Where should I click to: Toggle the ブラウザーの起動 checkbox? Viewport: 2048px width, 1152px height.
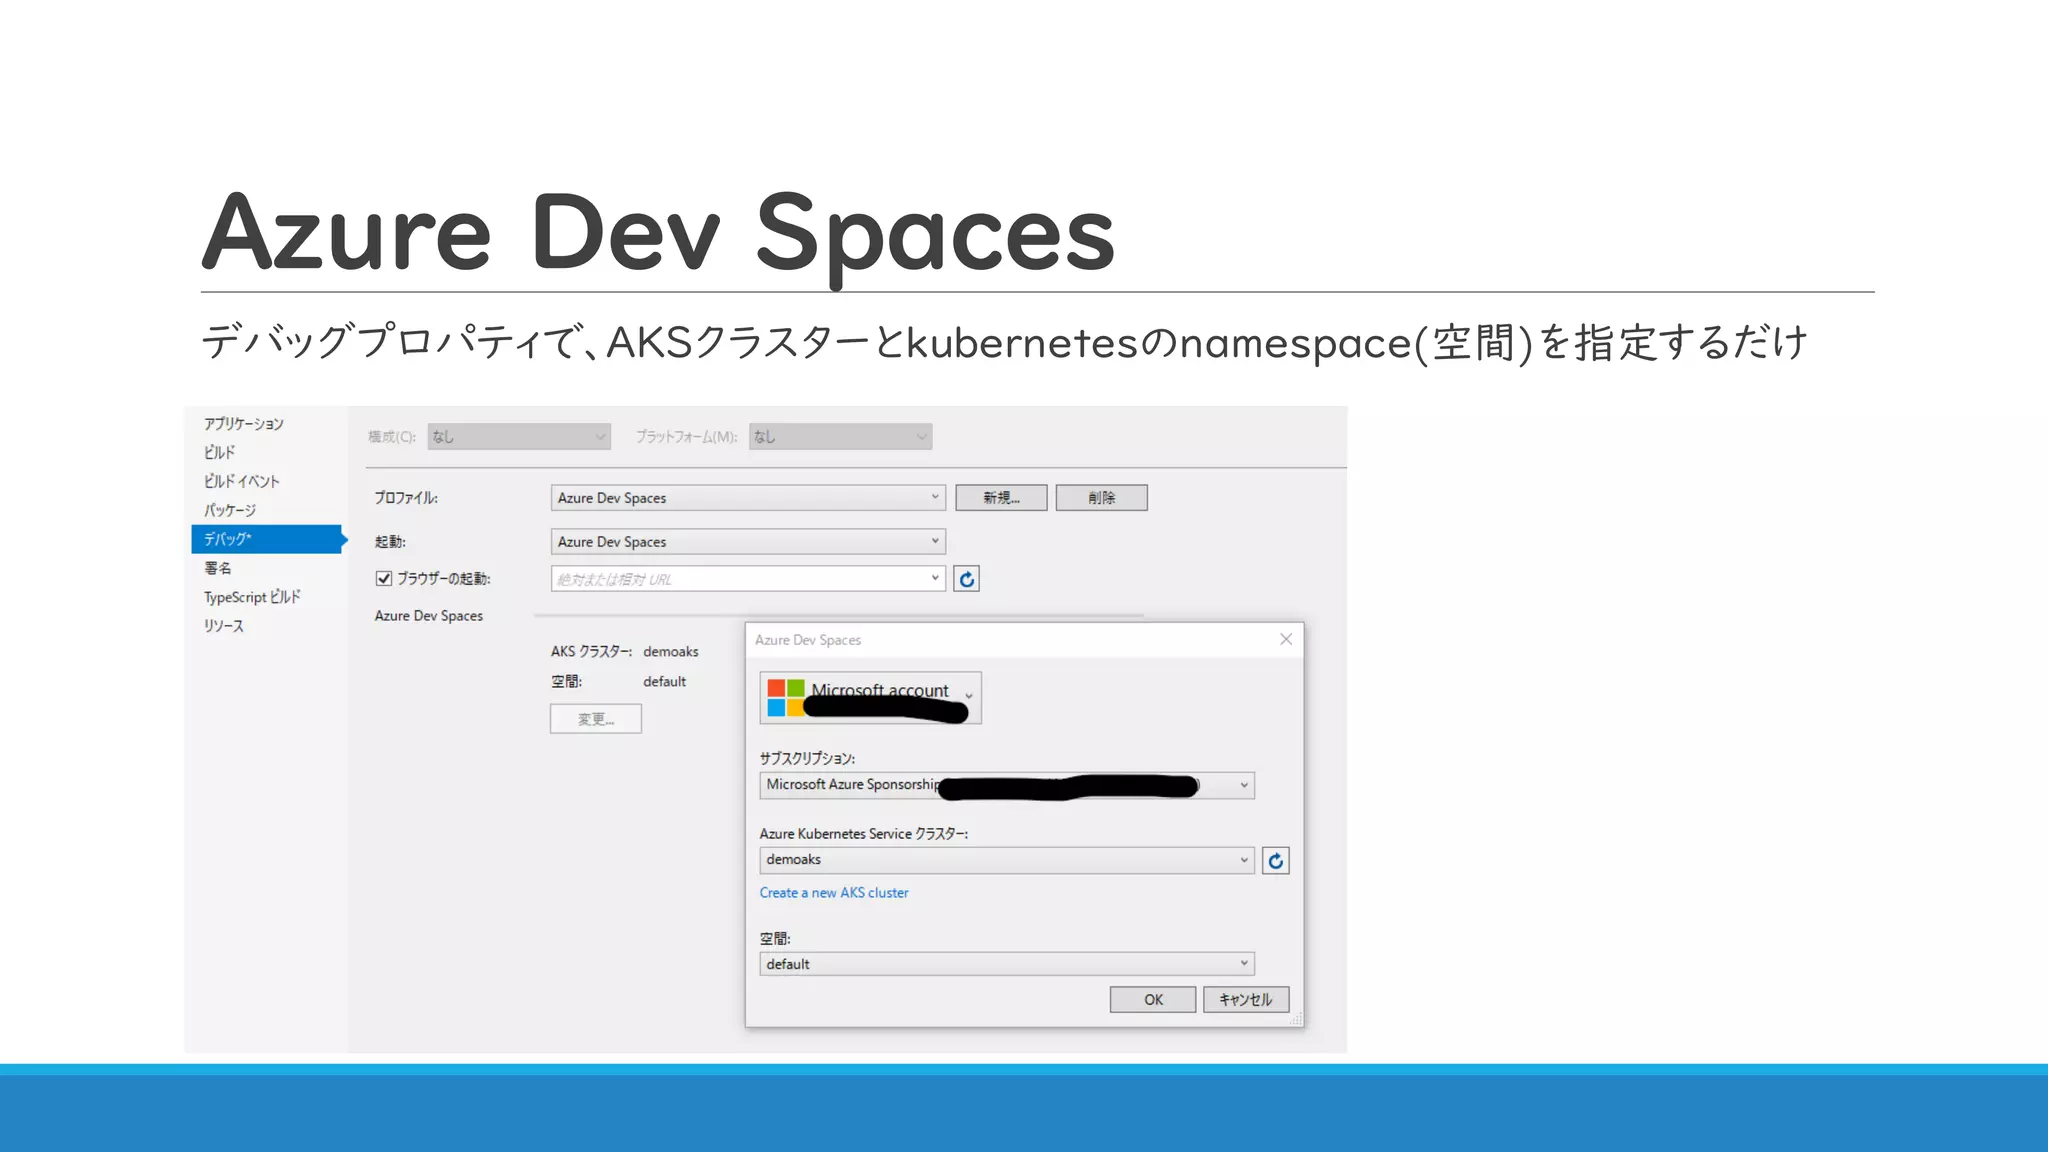384,578
